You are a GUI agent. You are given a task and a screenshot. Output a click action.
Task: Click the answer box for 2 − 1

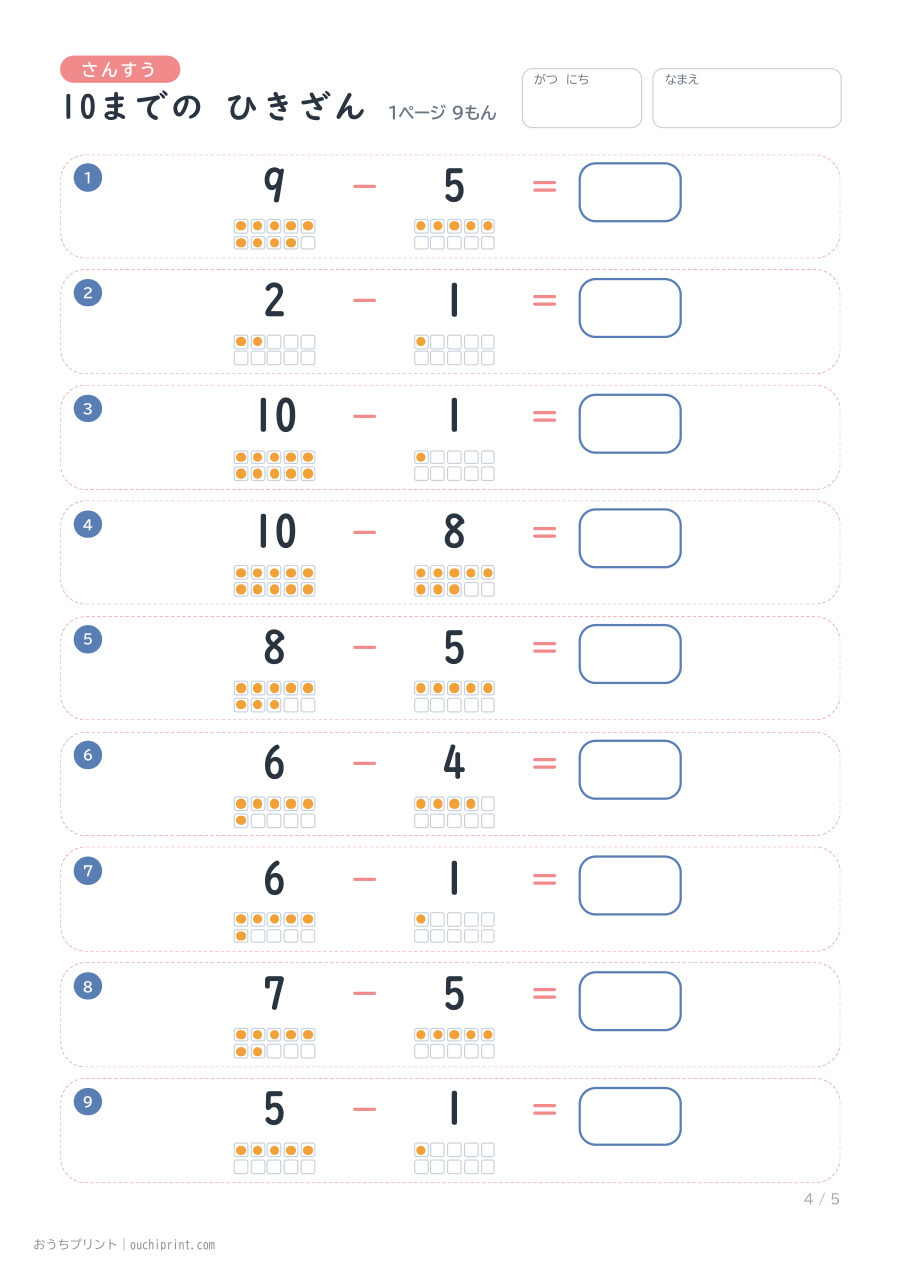point(630,308)
